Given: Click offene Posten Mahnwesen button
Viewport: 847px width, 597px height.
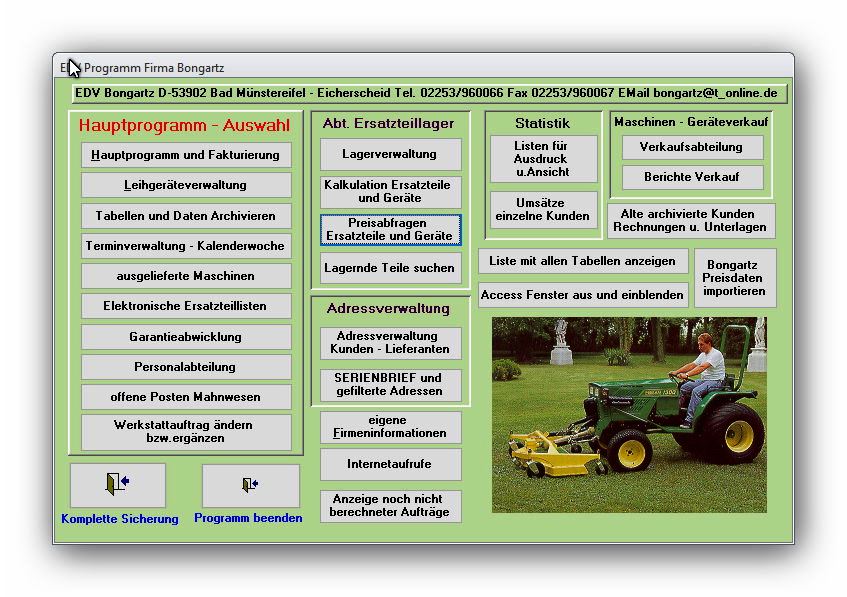Looking at the screenshot, I should (x=187, y=397).
